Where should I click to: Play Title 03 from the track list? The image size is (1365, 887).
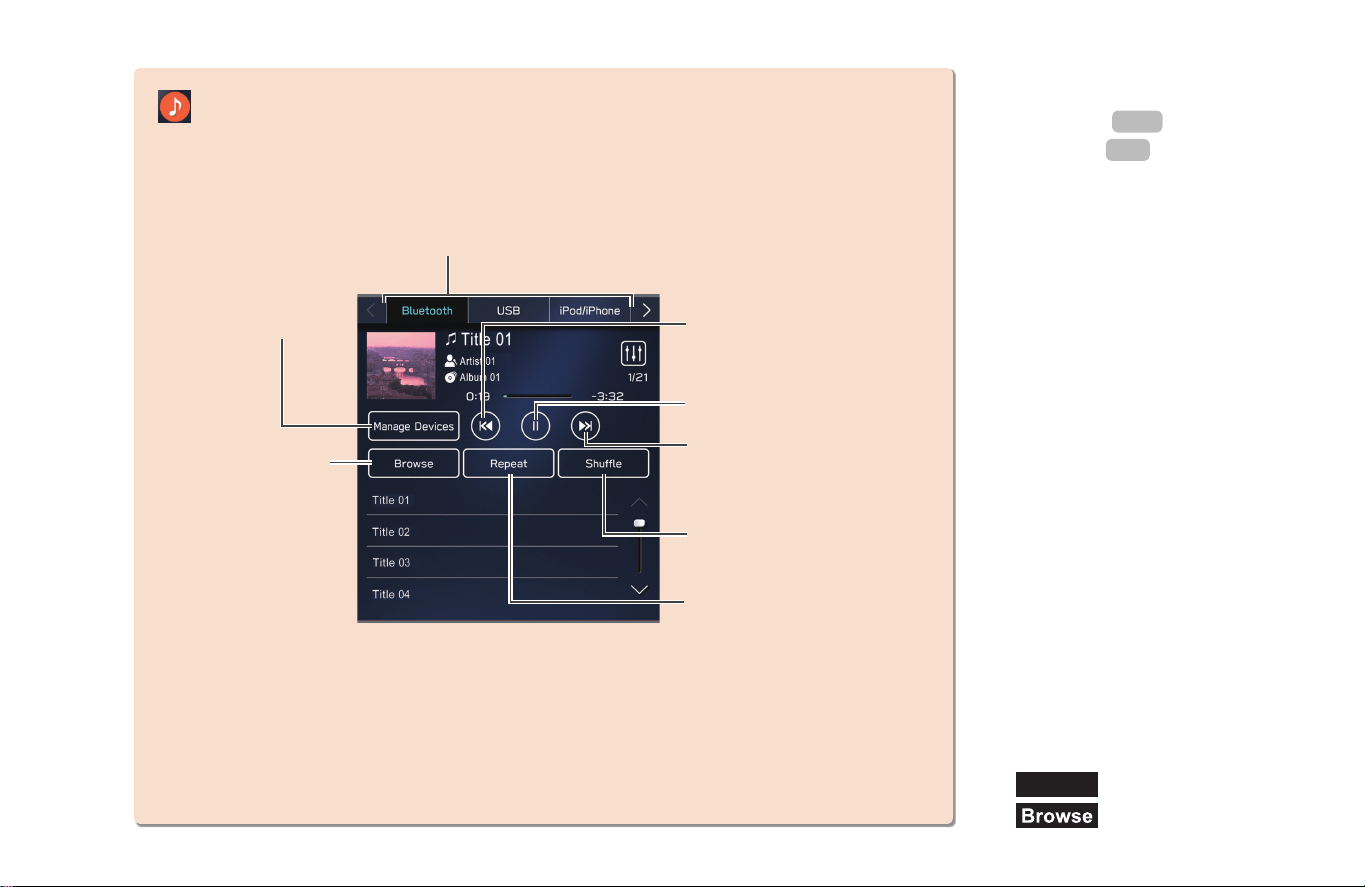tap(492, 562)
